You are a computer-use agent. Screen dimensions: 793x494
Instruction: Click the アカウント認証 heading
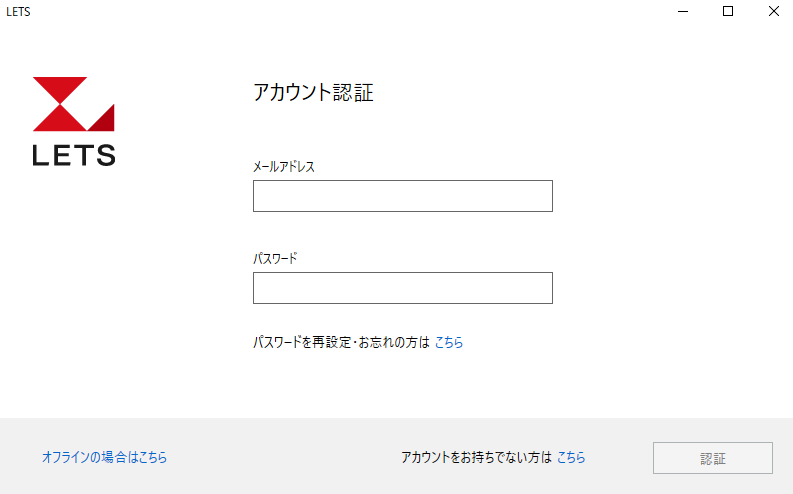313,93
